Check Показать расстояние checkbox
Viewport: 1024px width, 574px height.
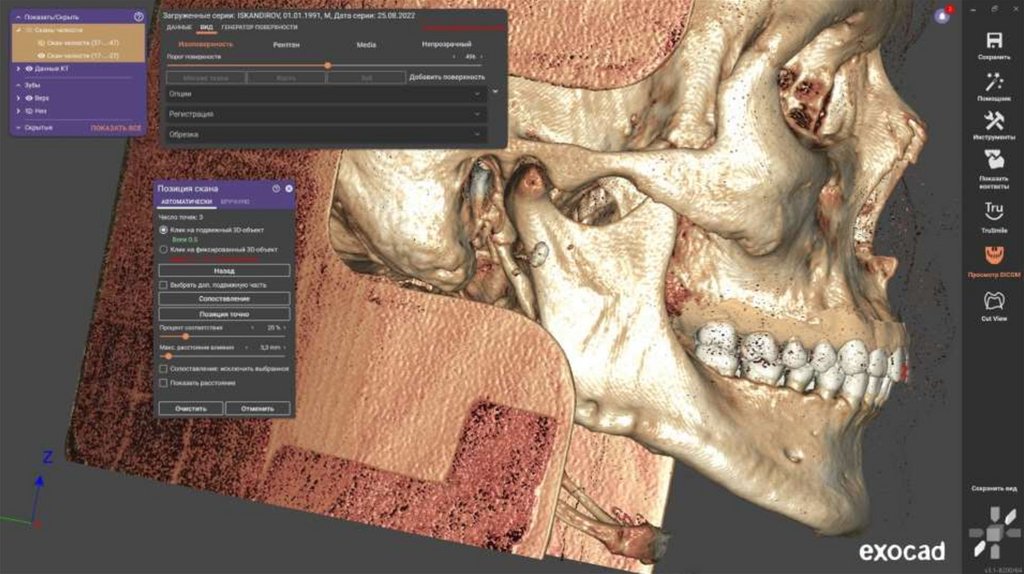[x=163, y=383]
